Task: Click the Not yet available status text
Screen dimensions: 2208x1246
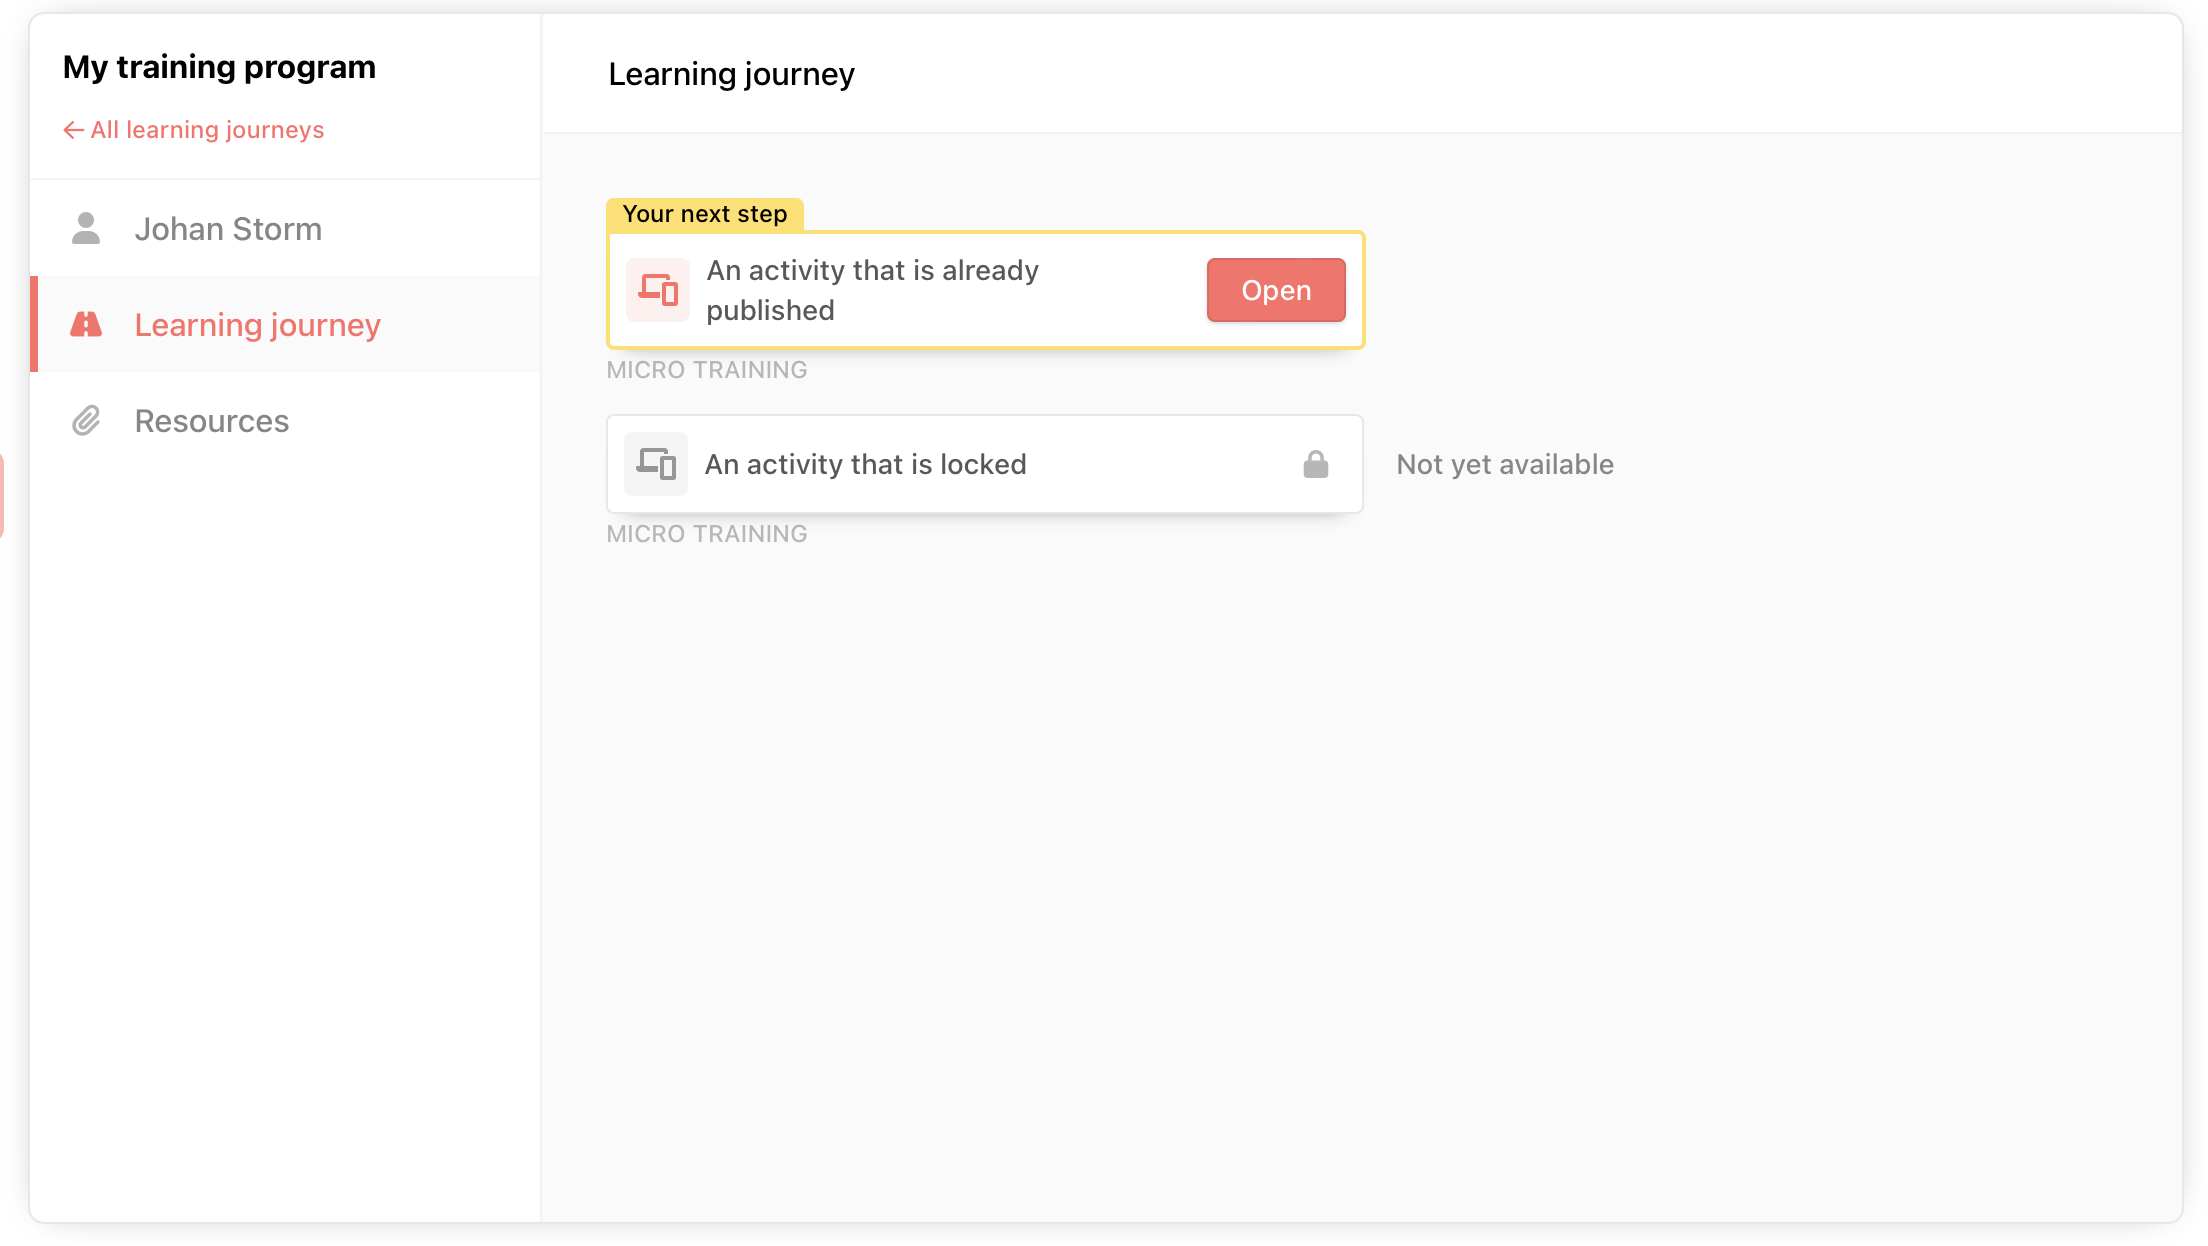Action: [x=1505, y=464]
